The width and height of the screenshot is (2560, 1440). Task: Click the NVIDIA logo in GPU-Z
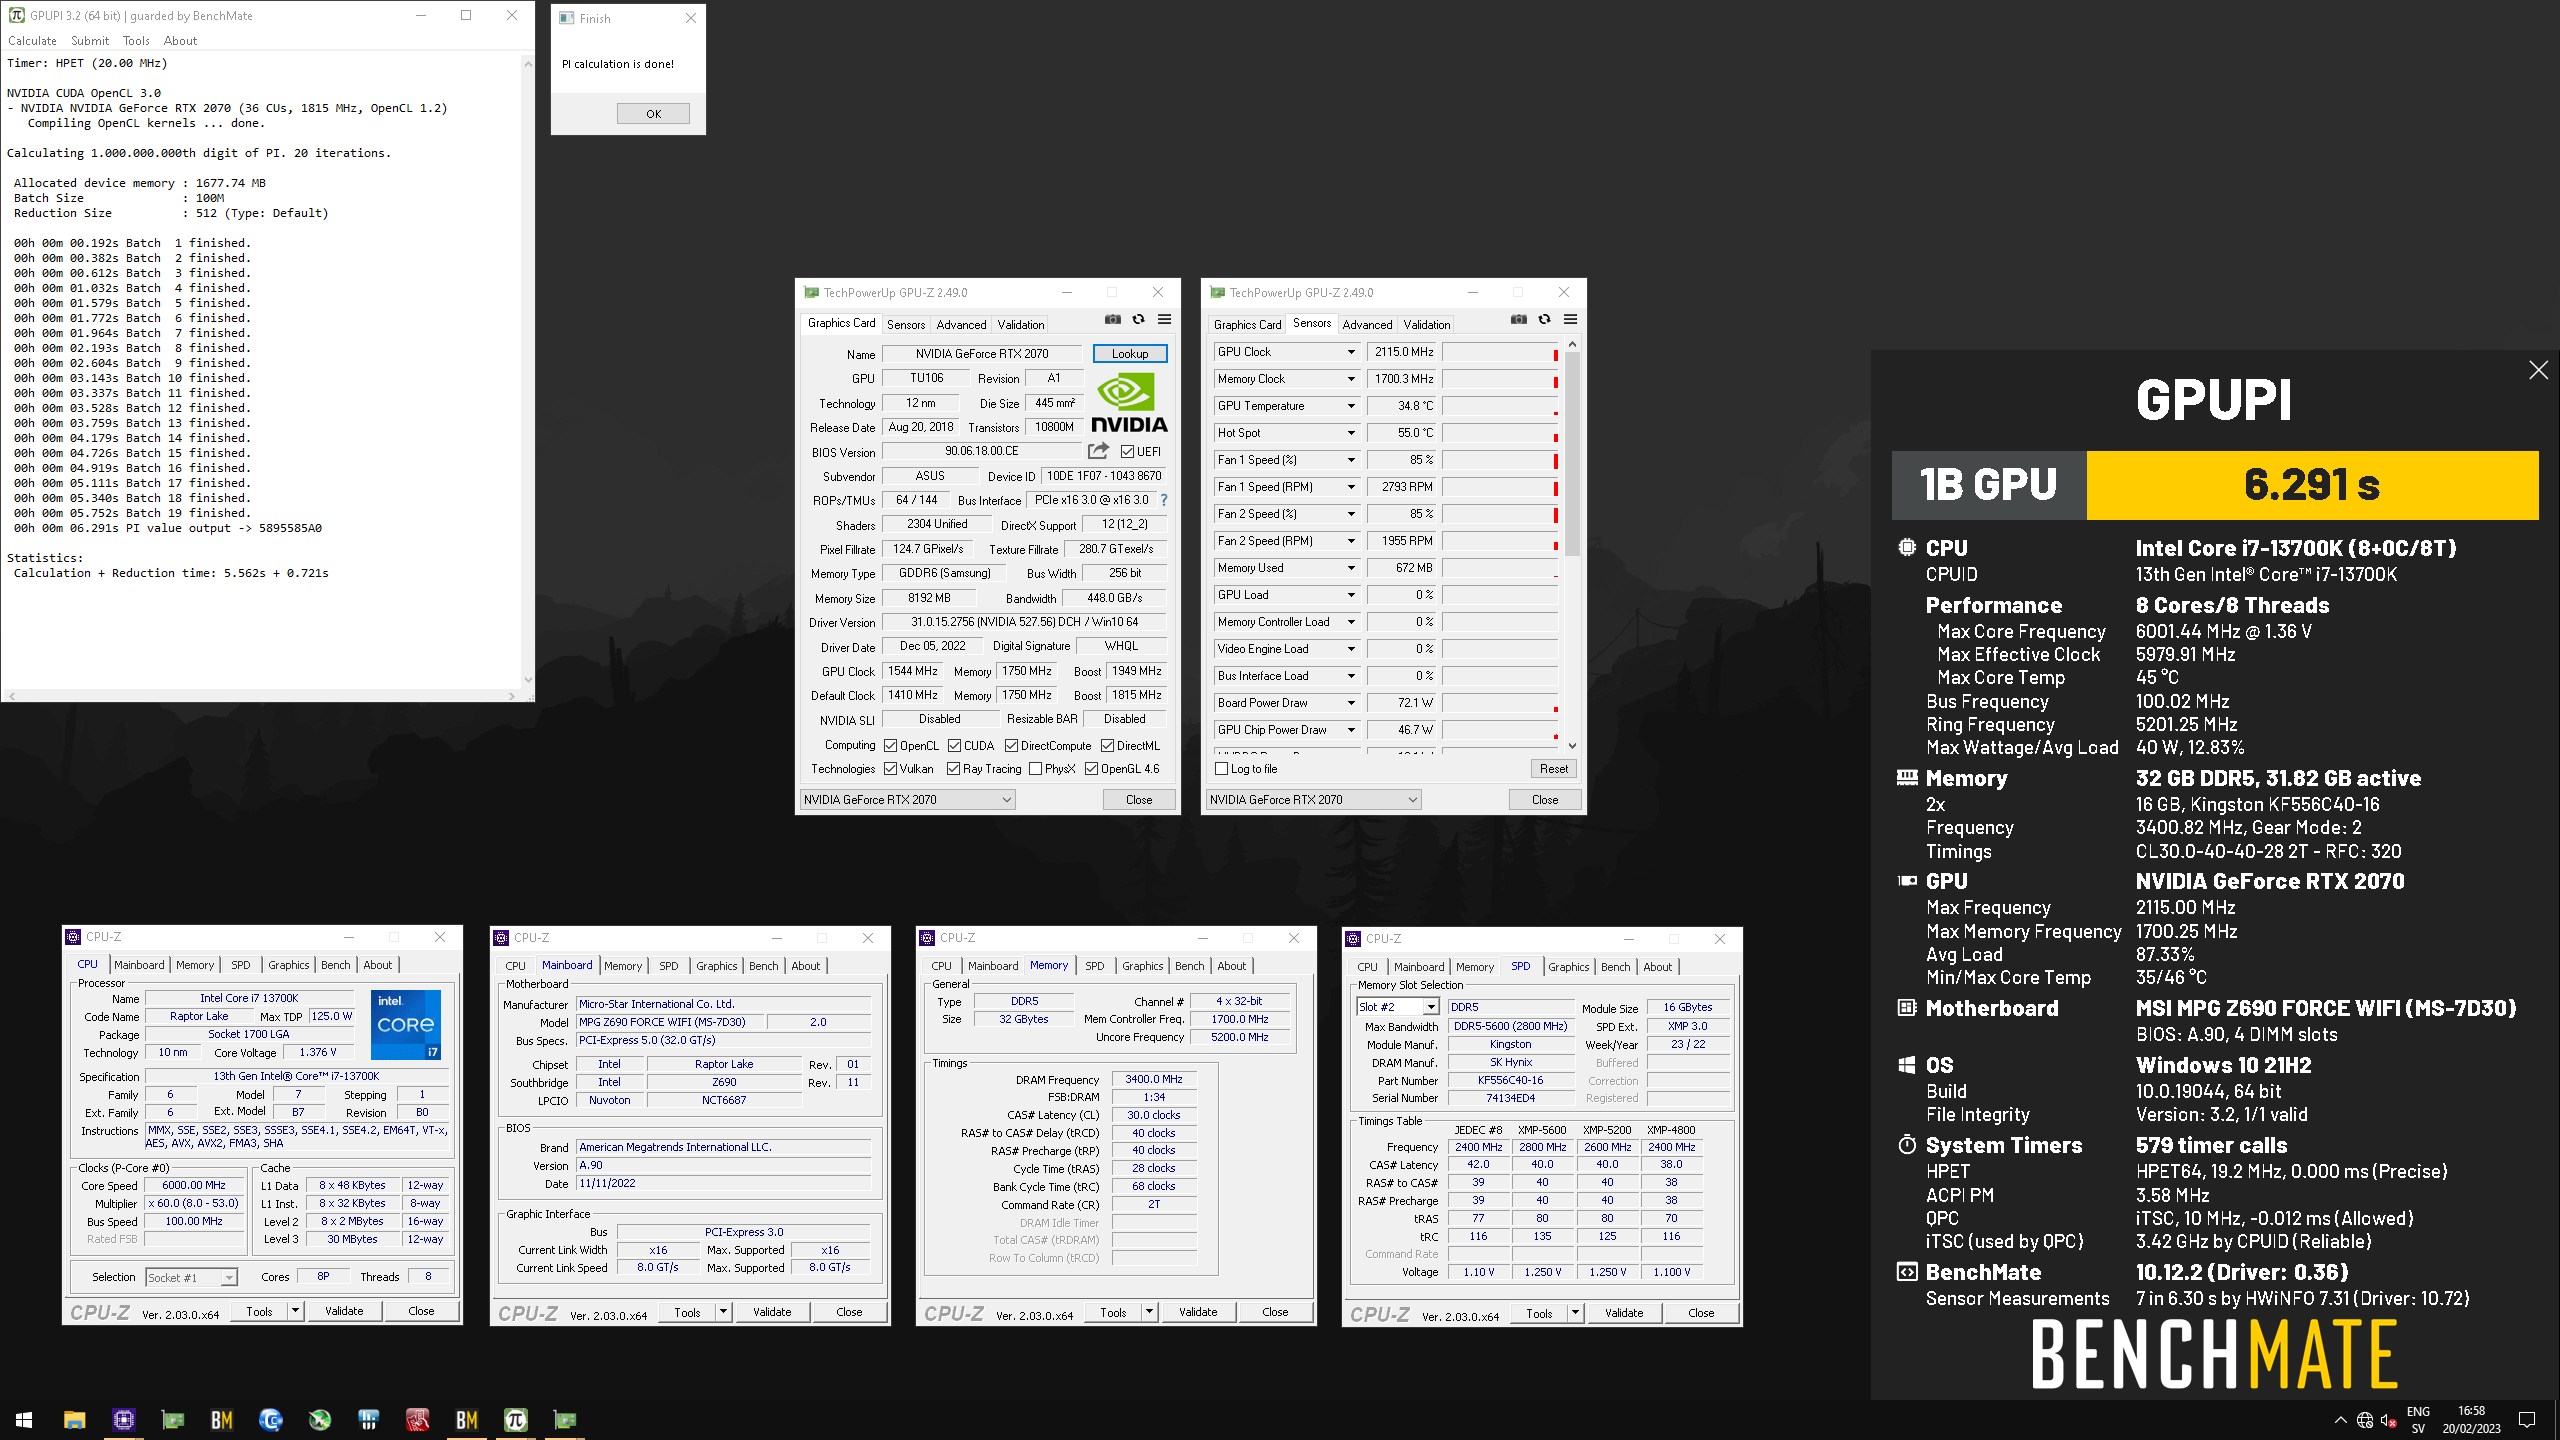click(1128, 403)
